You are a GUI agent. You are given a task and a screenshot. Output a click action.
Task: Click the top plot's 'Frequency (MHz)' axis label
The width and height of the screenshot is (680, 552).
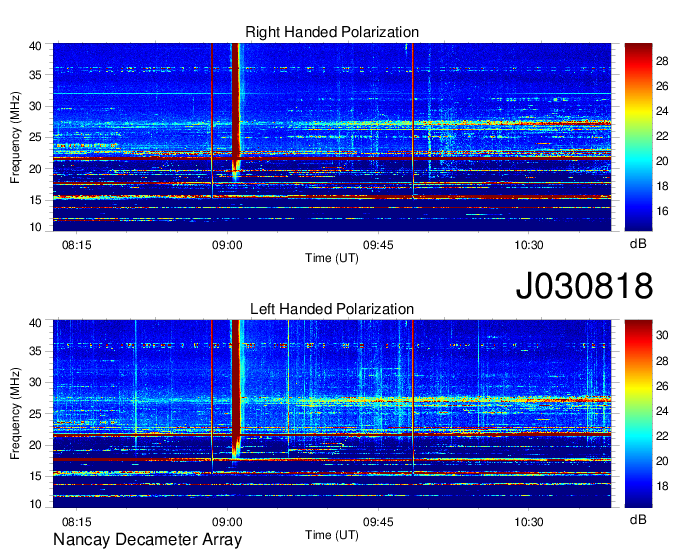click(15, 137)
